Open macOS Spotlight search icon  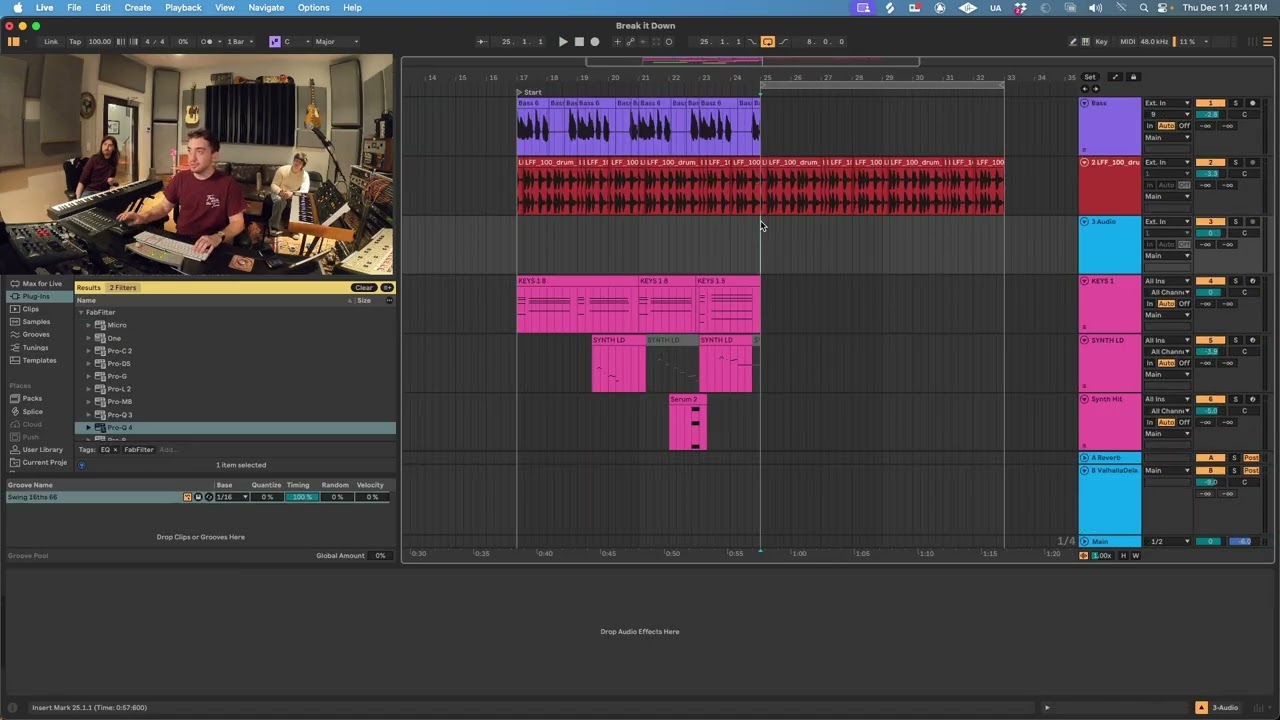tap(1144, 7)
